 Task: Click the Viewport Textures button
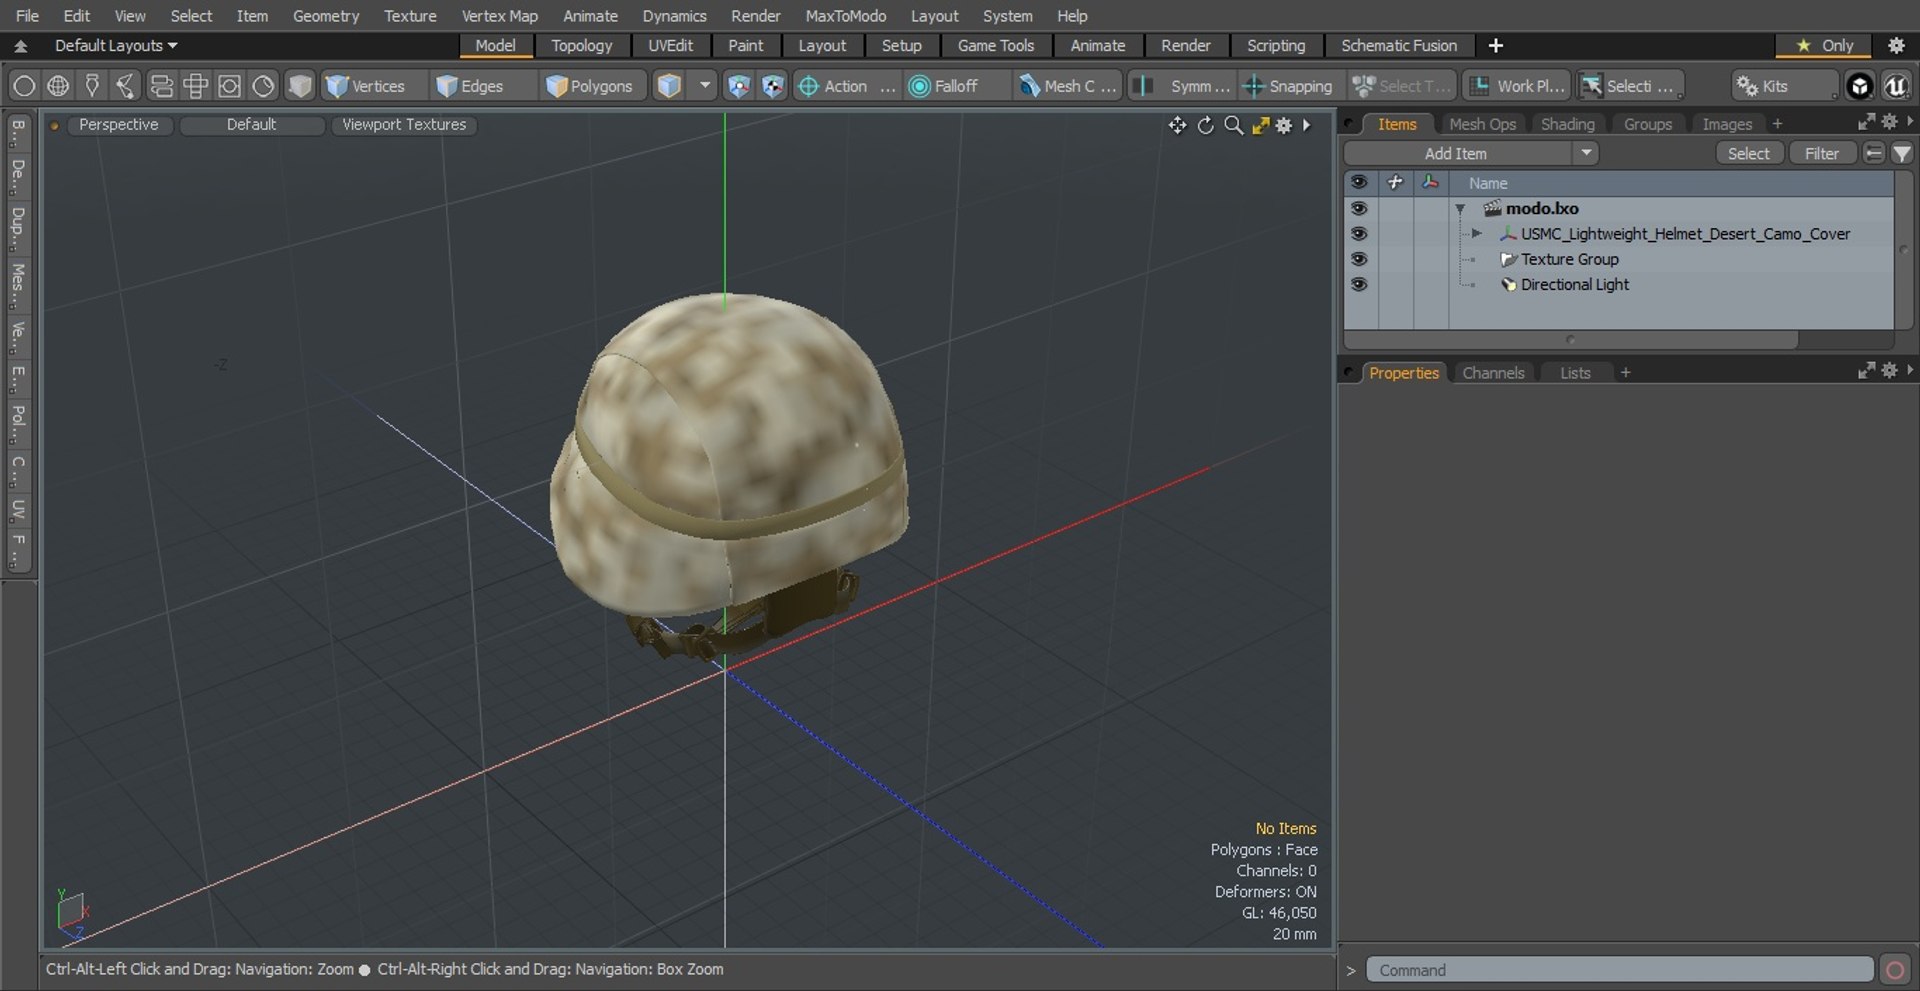(404, 124)
